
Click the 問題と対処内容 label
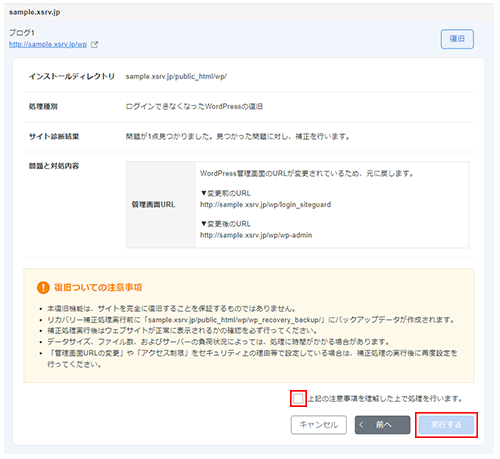[x=54, y=166]
